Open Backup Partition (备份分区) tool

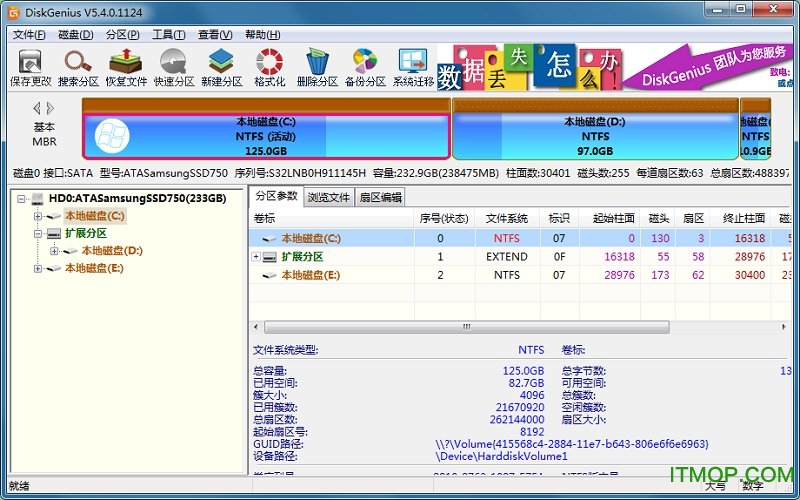tap(365, 67)
